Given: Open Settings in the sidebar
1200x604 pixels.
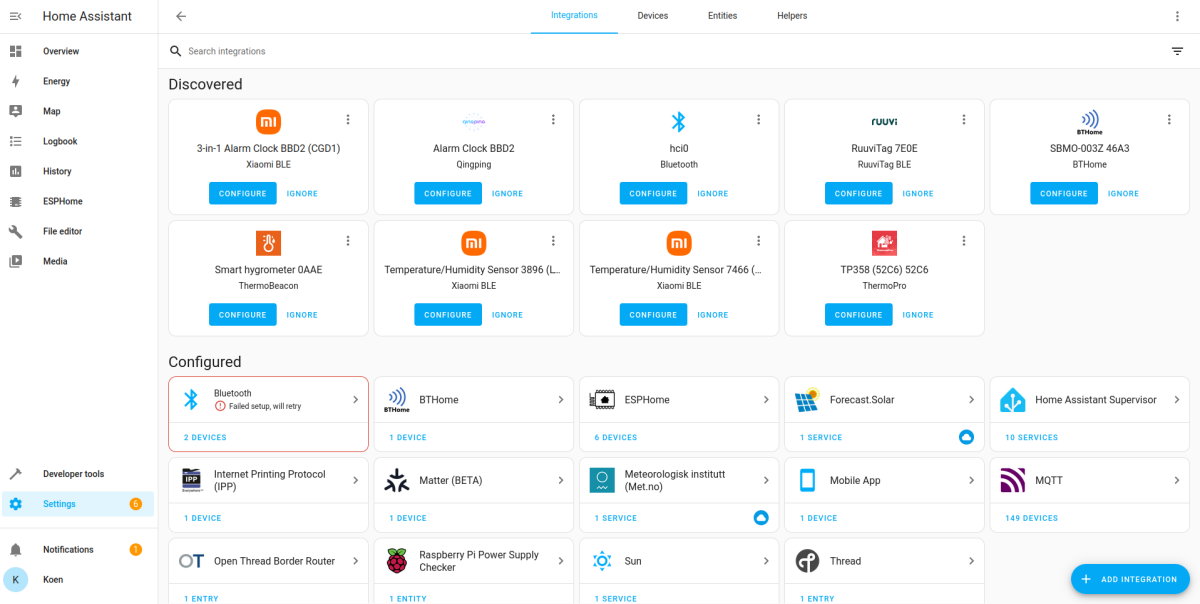Looking at the screenshot, I should (79, 504).
